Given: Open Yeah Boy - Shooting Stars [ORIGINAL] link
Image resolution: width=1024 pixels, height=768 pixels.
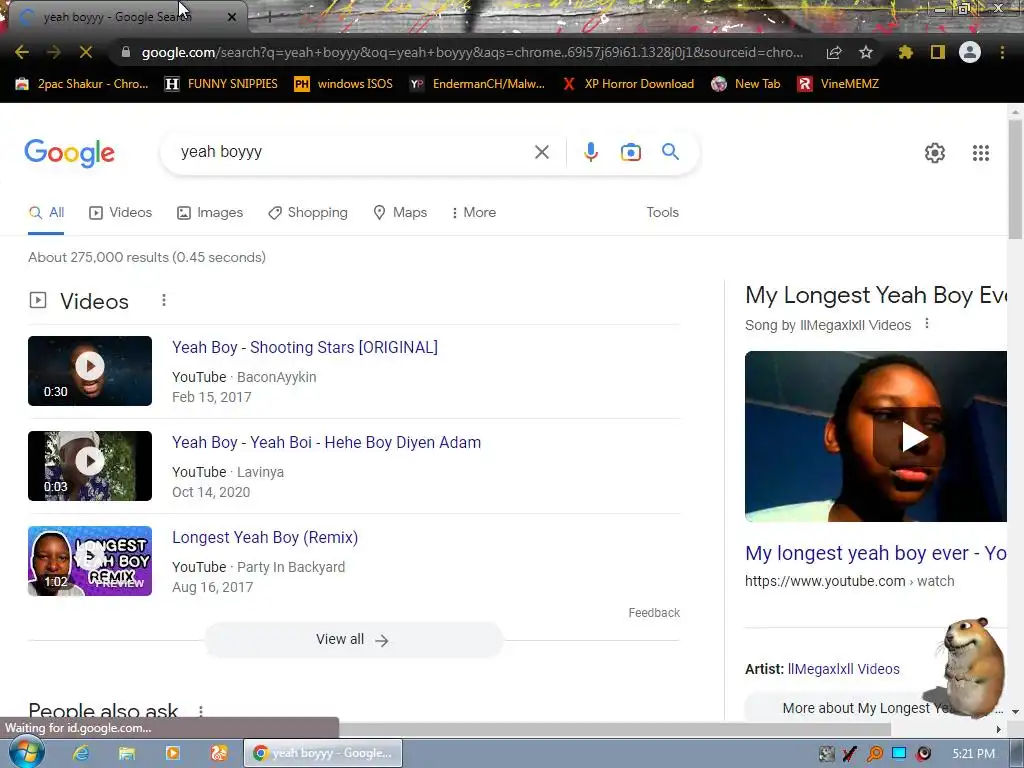Looking at the screenshot, I should point(305,347).
